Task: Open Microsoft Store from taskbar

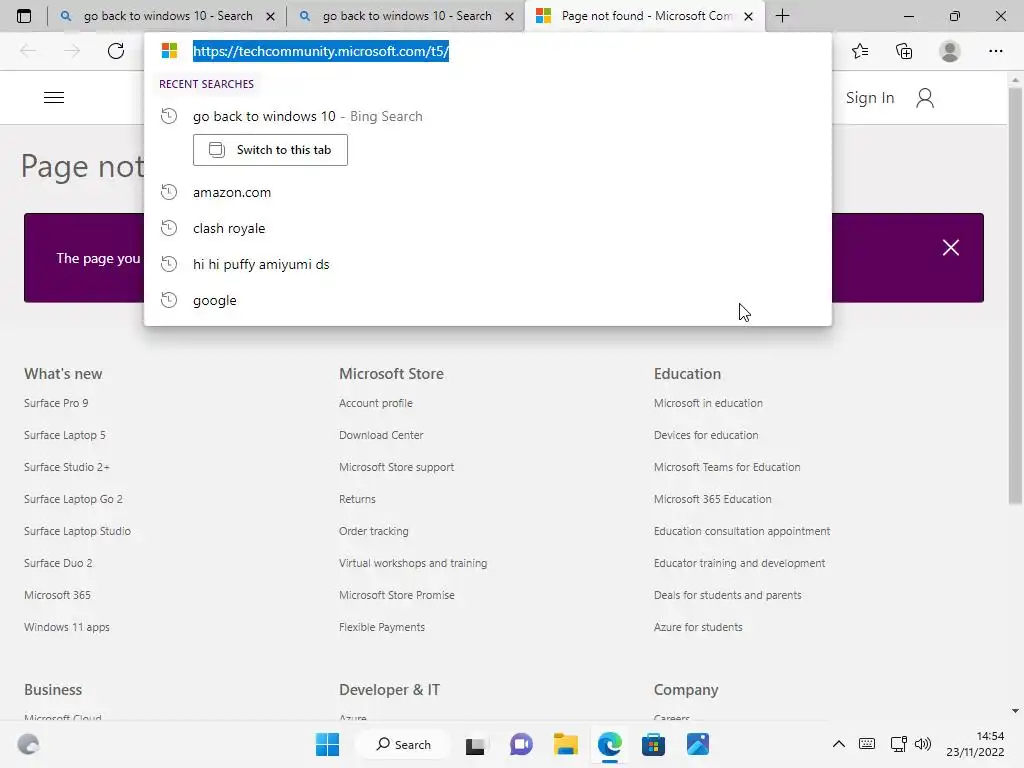Action: (x=653, y=744)
